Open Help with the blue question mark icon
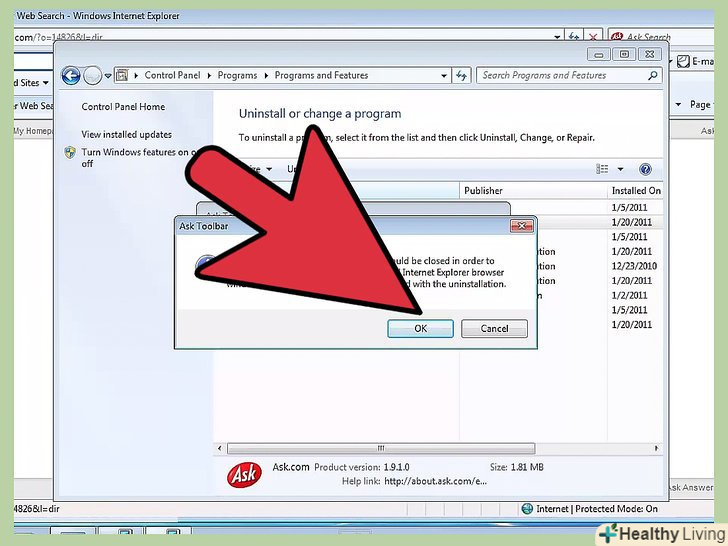728x546 pixels. tap(645, 169)
